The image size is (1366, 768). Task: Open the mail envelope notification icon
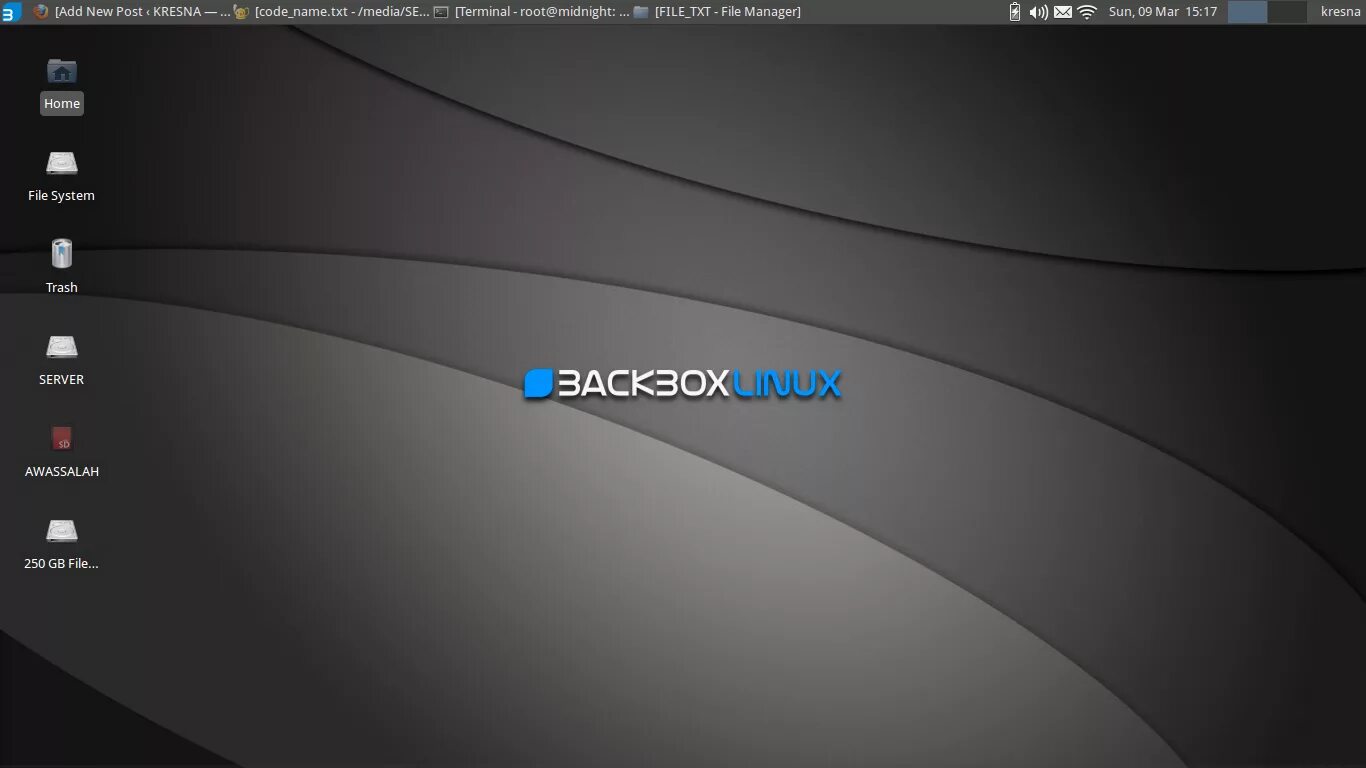[x=1063, y=12]
